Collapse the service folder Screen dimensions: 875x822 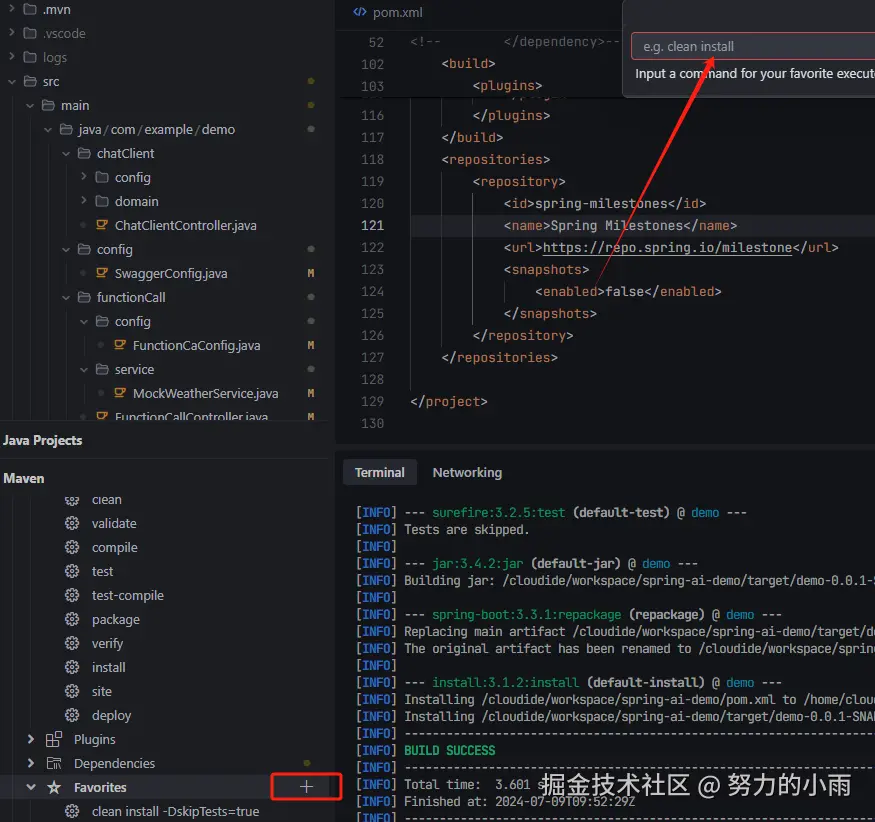(84, 369)
